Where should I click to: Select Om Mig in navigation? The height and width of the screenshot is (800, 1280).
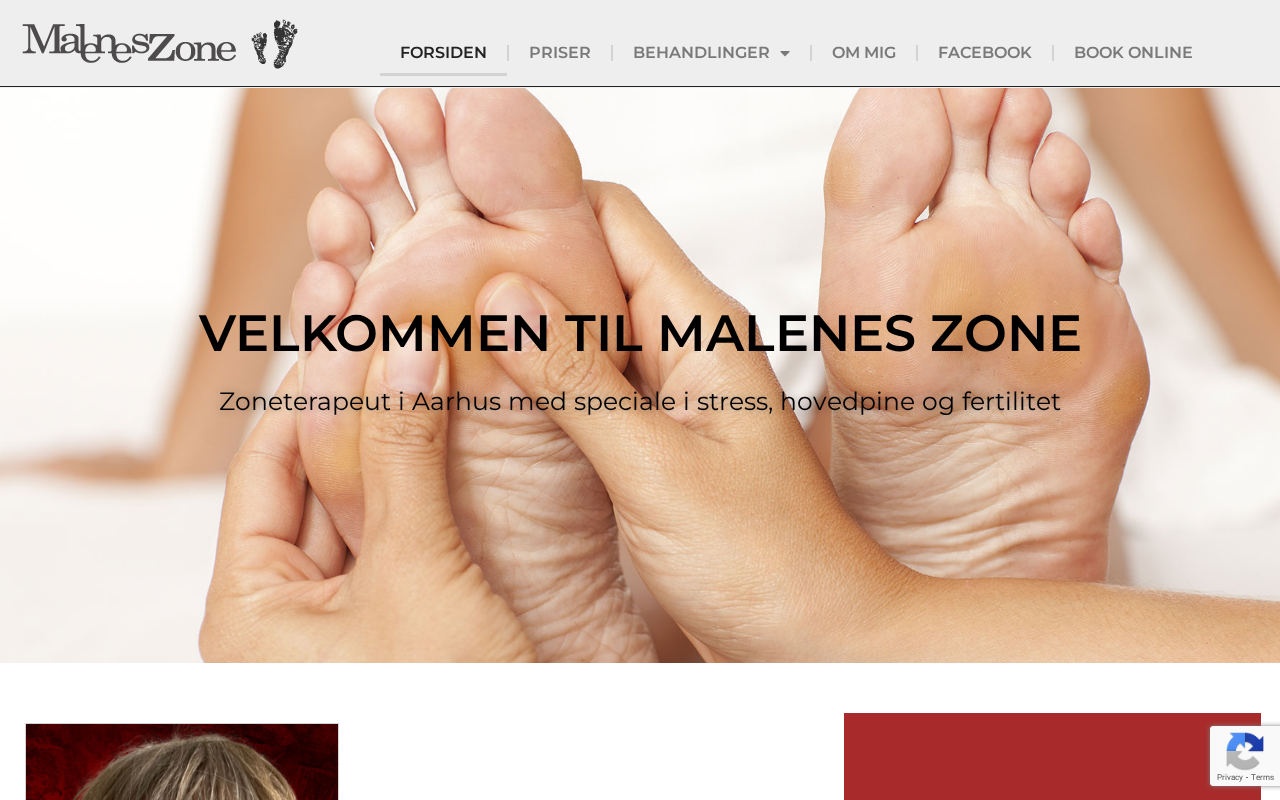864,53
